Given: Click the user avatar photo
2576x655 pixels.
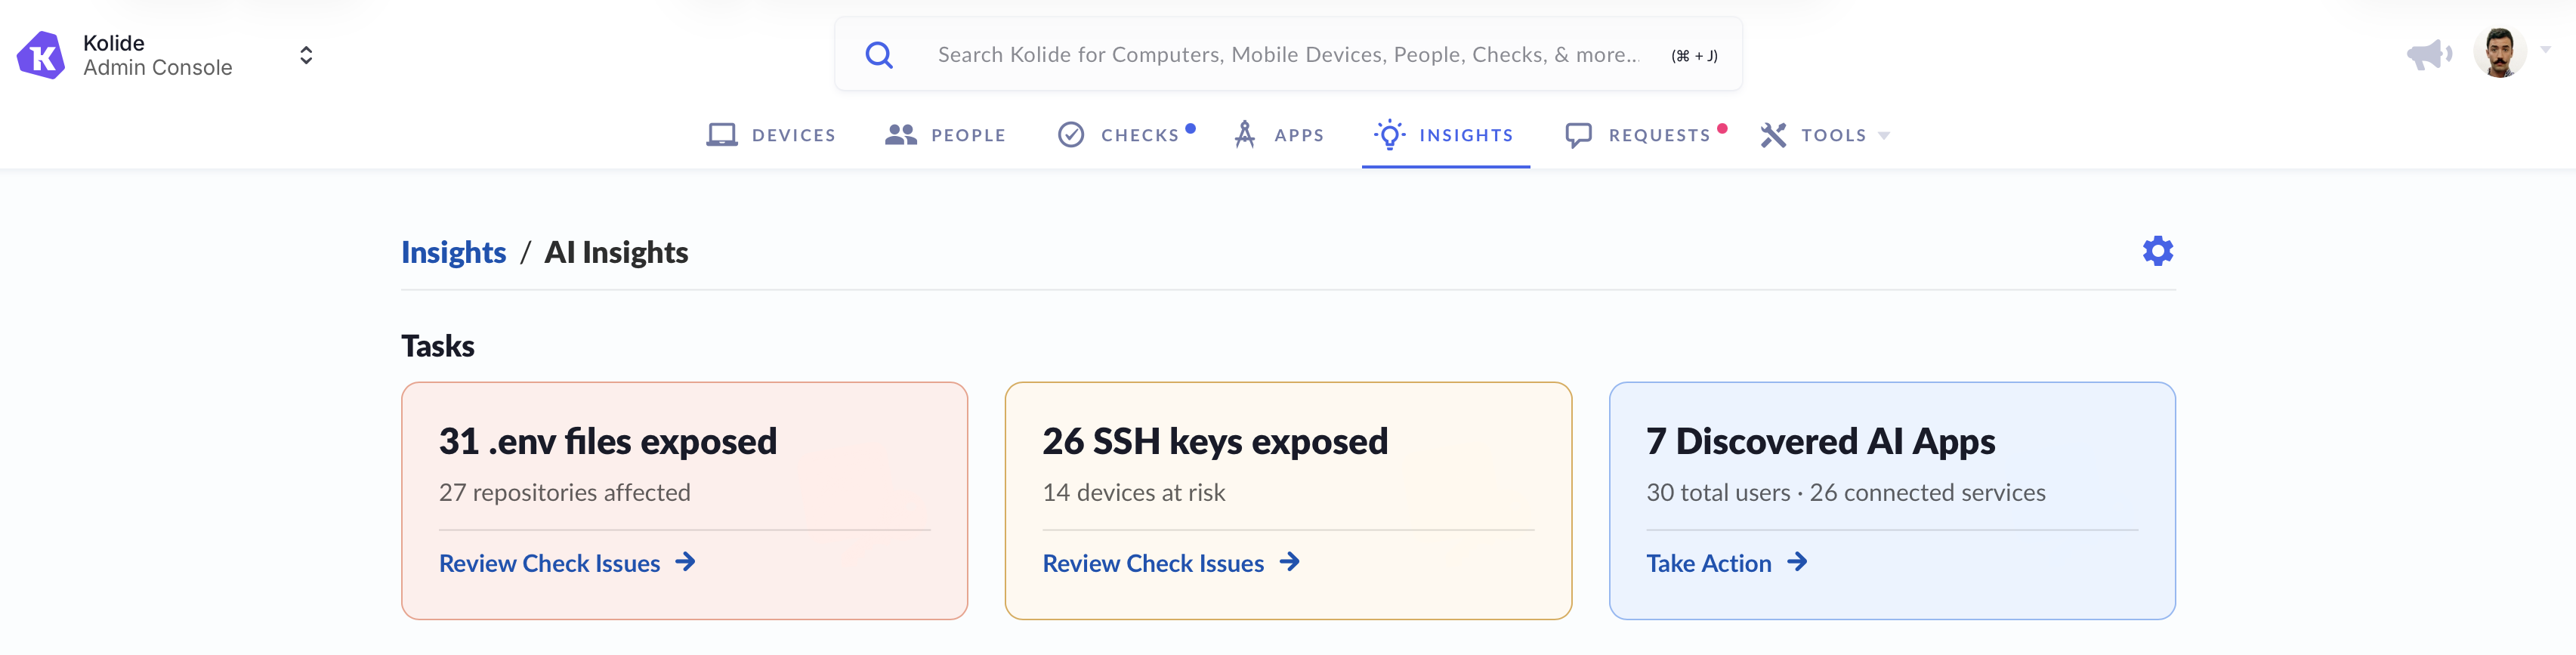Looking at the screenshot, I should 2499,53.
